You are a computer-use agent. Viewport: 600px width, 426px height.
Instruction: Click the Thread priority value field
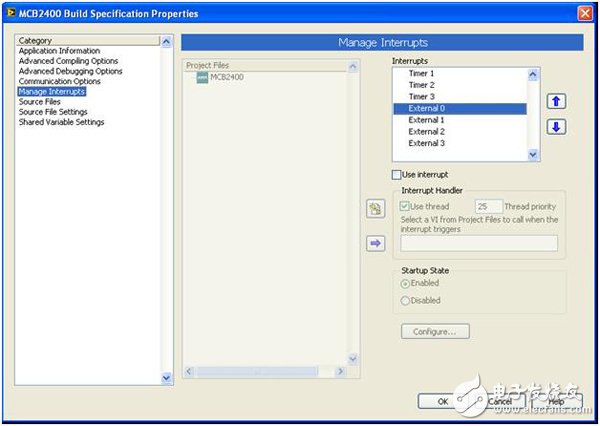pyautogui.click(x=488, y=206)
